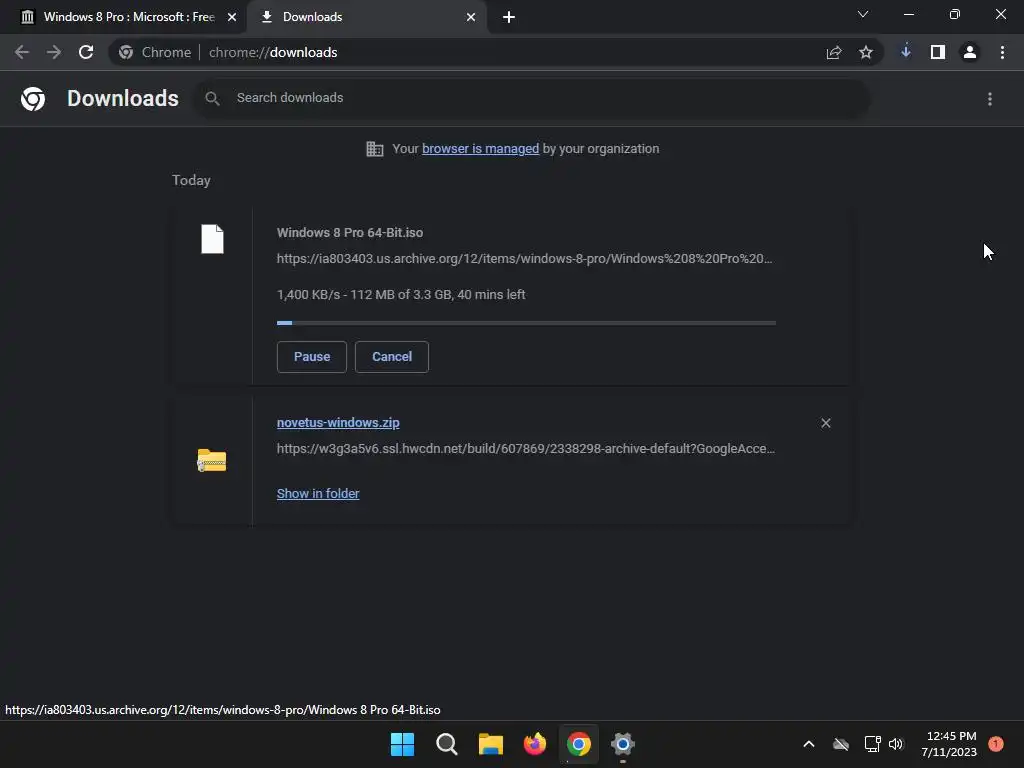Viewport: 1024px width, 768px height.
Task: Open the tab search dropdown chevron
Action: tap(863, 14)
